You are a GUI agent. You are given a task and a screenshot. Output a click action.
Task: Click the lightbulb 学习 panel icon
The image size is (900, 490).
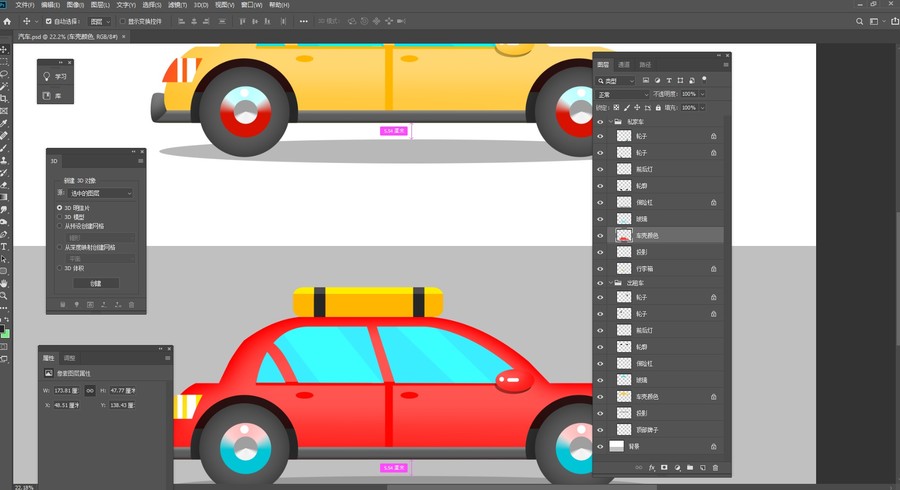pyautogui.click(x=46, y=76)
